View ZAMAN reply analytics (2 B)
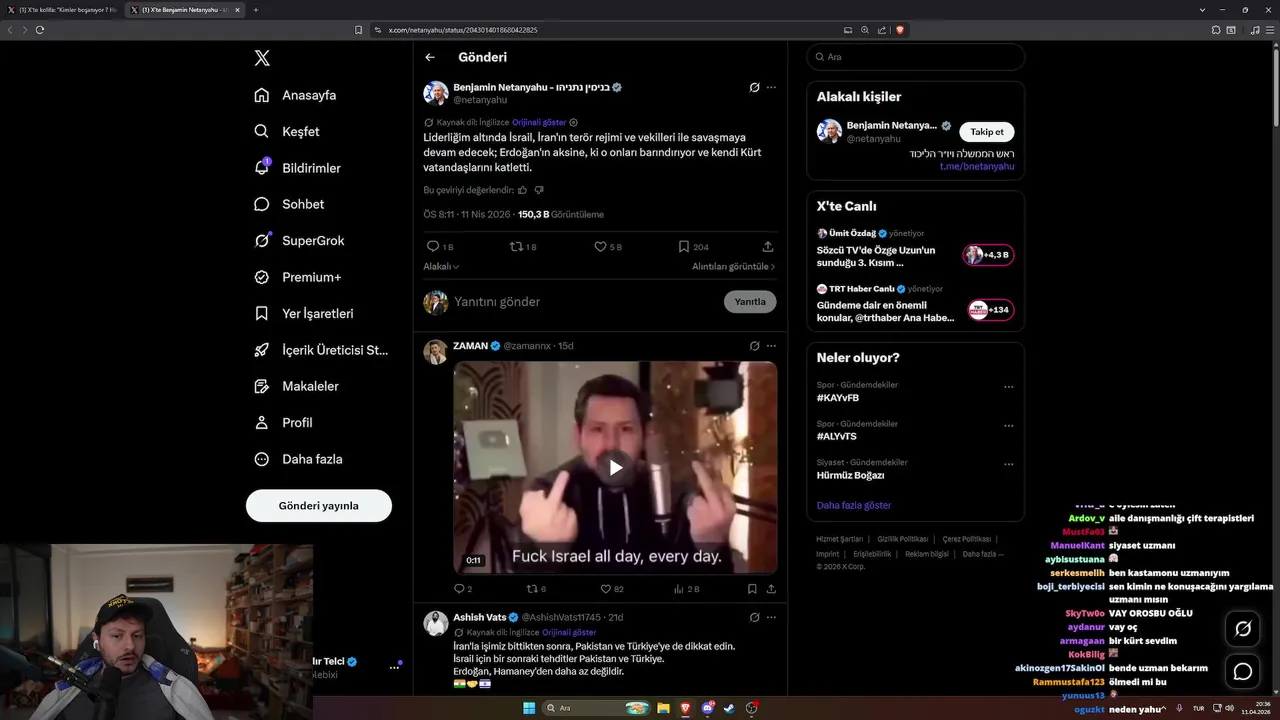The height and width of the screenshot is (720, 1280). pyautogui.click(x=687, y=589)
